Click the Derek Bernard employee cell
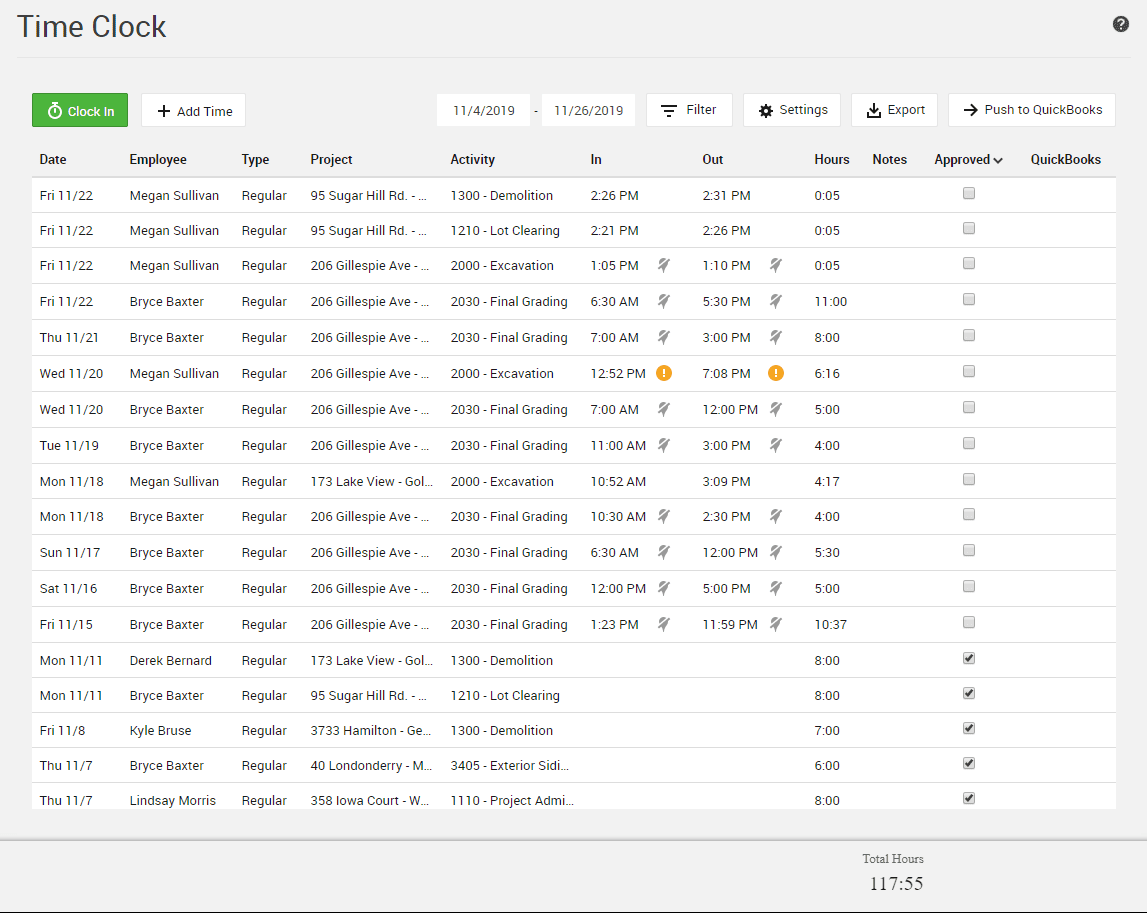 pyautogui.click(x=170, y=660)
